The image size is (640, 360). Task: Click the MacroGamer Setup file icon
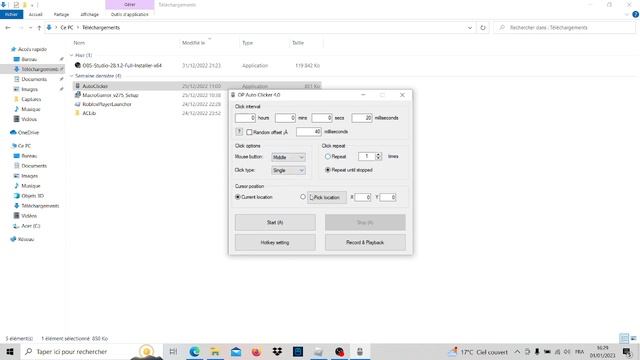tap(78, 95)
